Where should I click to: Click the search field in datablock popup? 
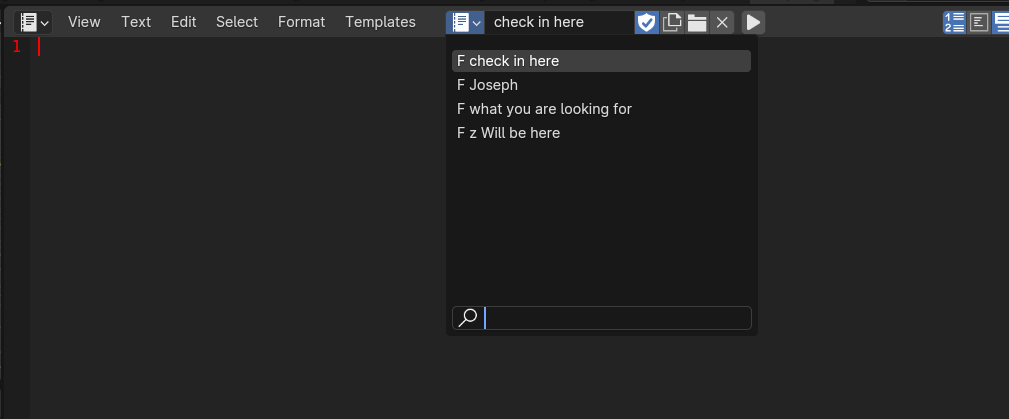tap(602, 318)
